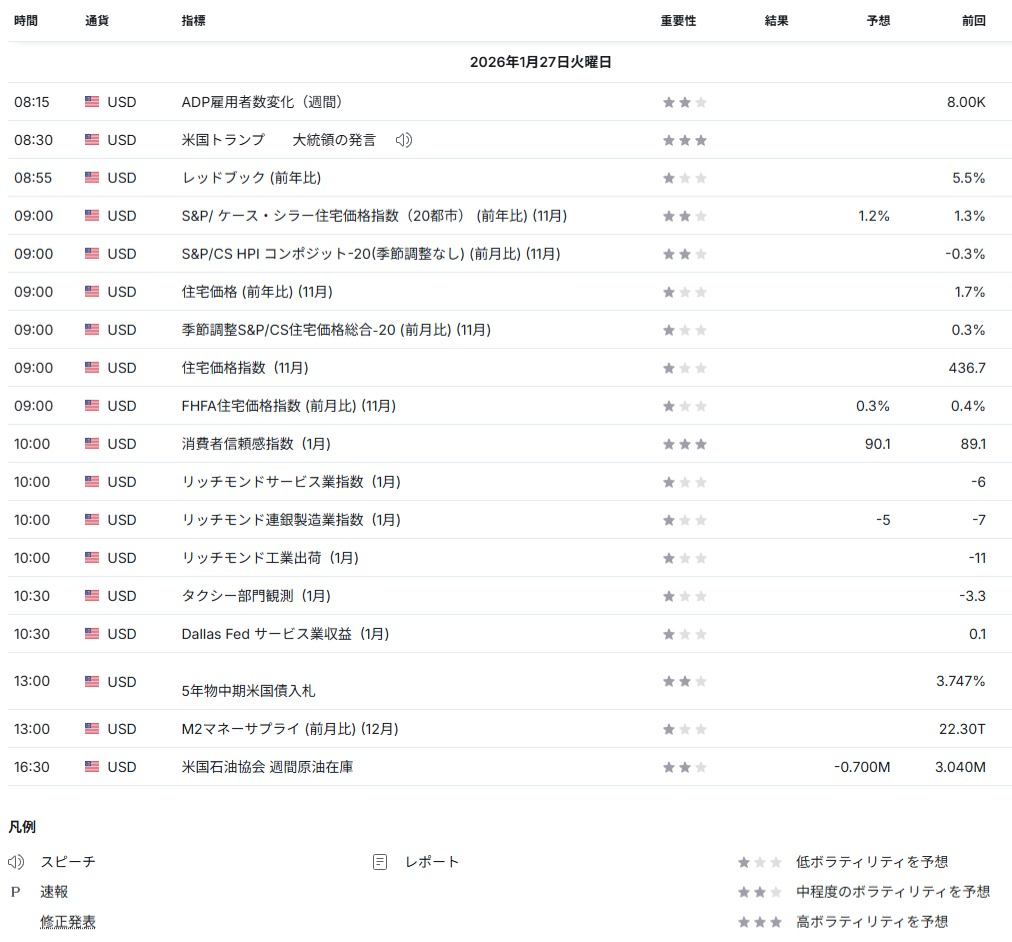Click the 重要性 column header

(678, 21)
